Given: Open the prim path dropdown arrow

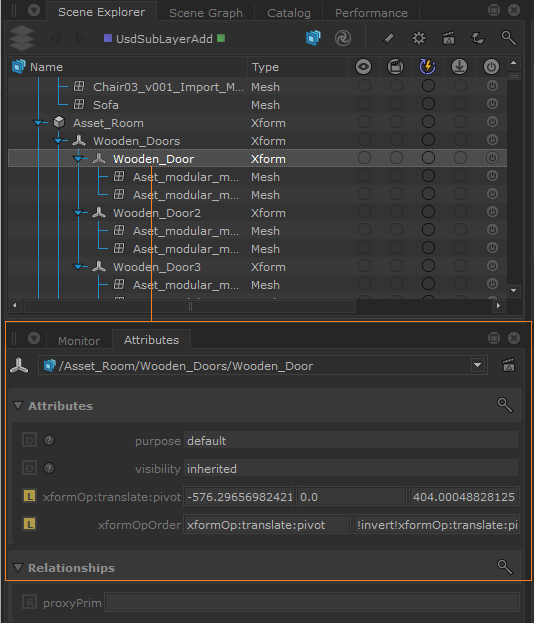Looking at the screenshot, I should tap(478, 365).
